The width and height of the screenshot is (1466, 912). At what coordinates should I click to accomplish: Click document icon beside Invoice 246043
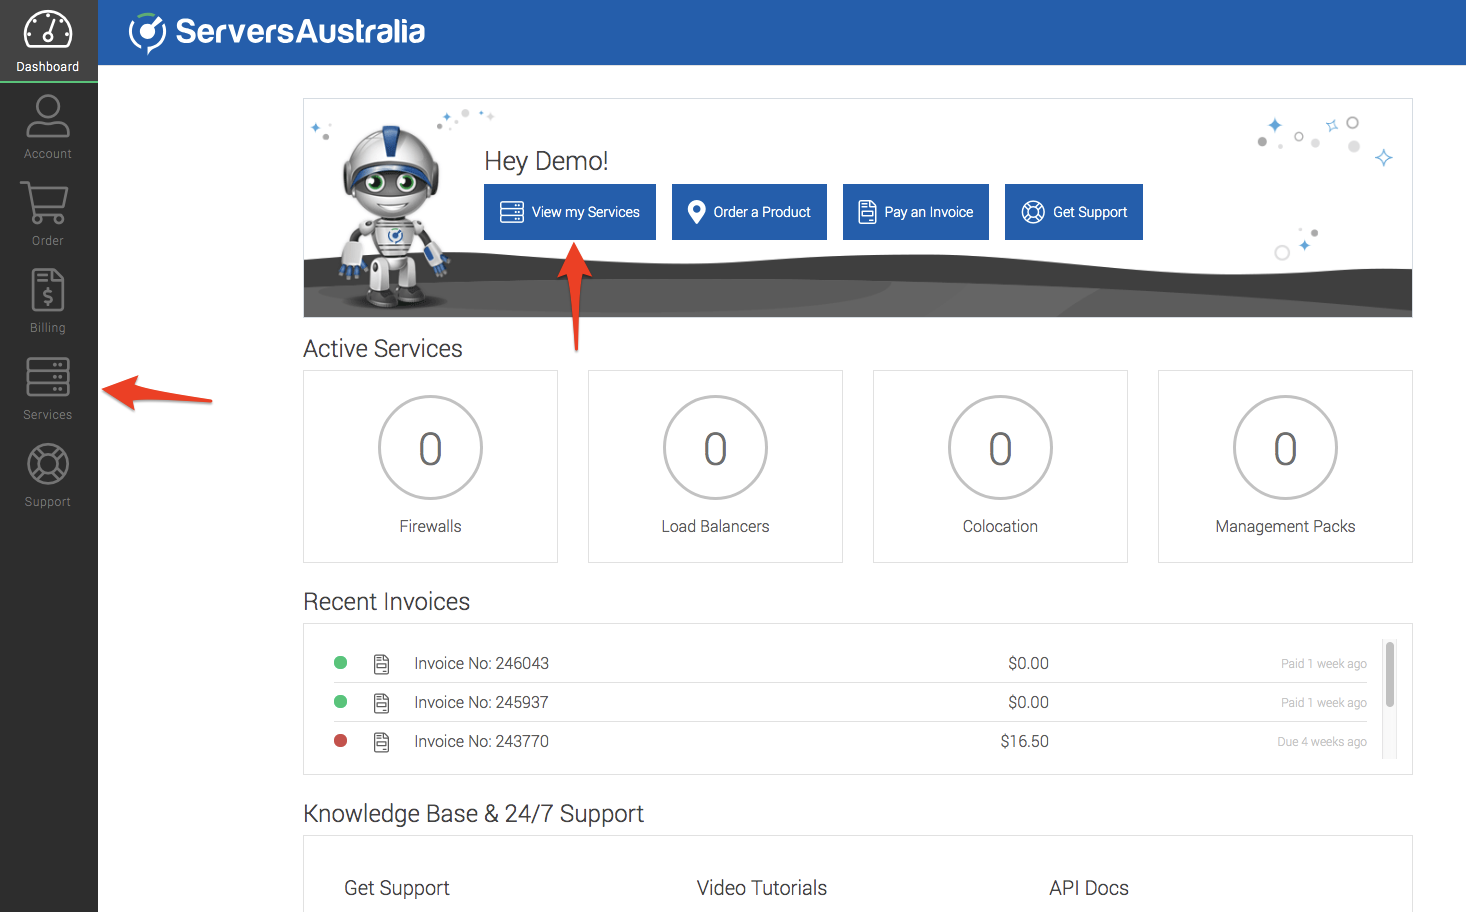(x=381, y=664)
